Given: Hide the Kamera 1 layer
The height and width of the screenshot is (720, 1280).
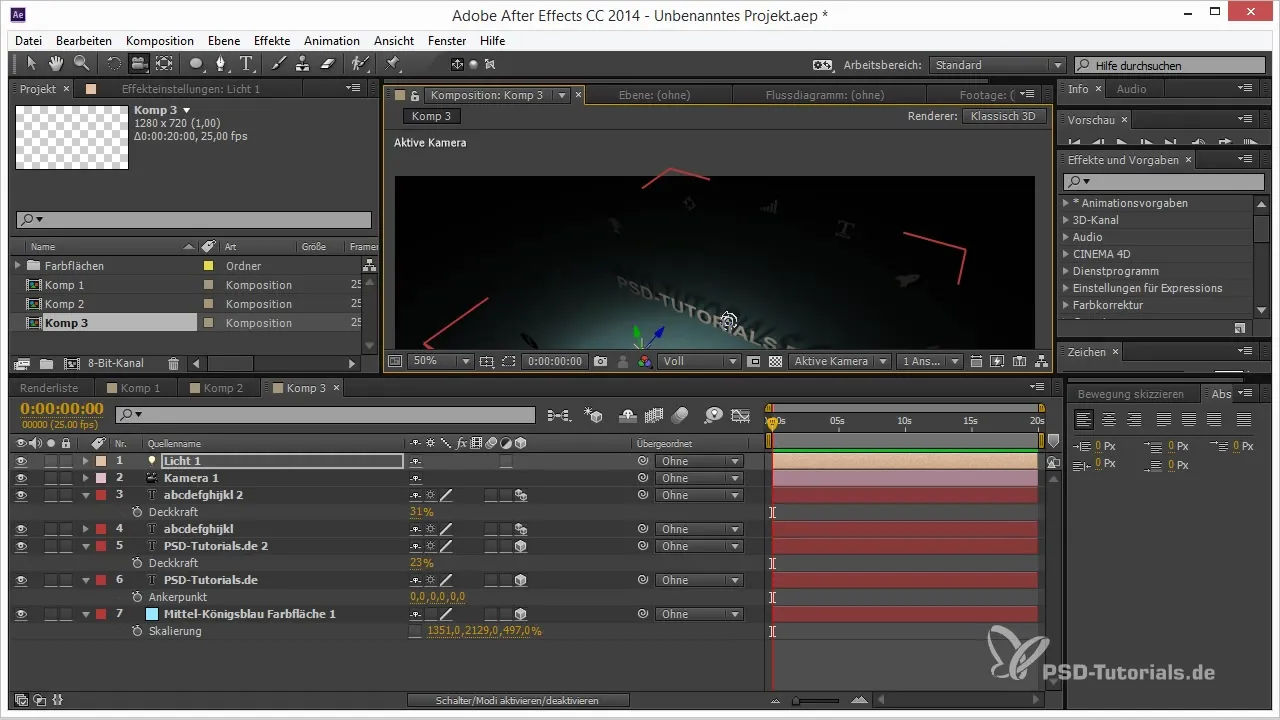Looking at the screenshot, I should click(22, 478).
